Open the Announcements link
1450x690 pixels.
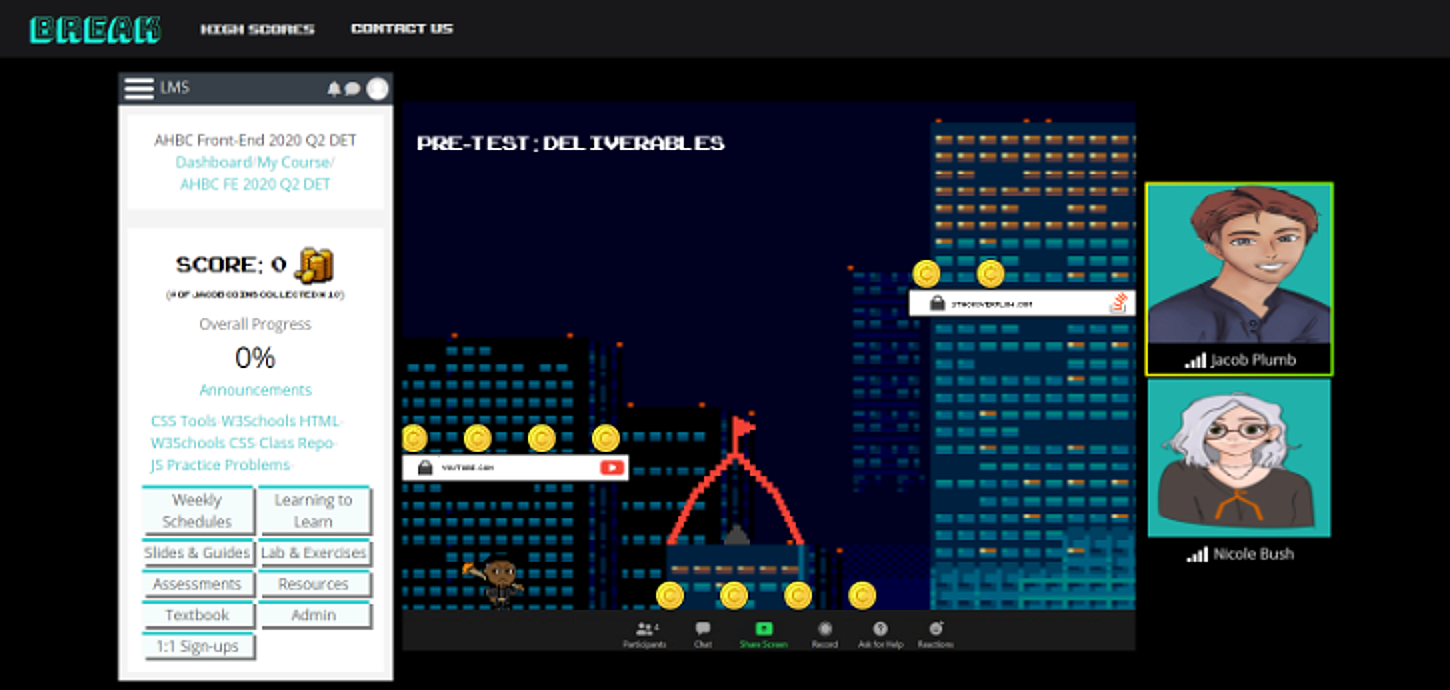(x=255, y=390)
